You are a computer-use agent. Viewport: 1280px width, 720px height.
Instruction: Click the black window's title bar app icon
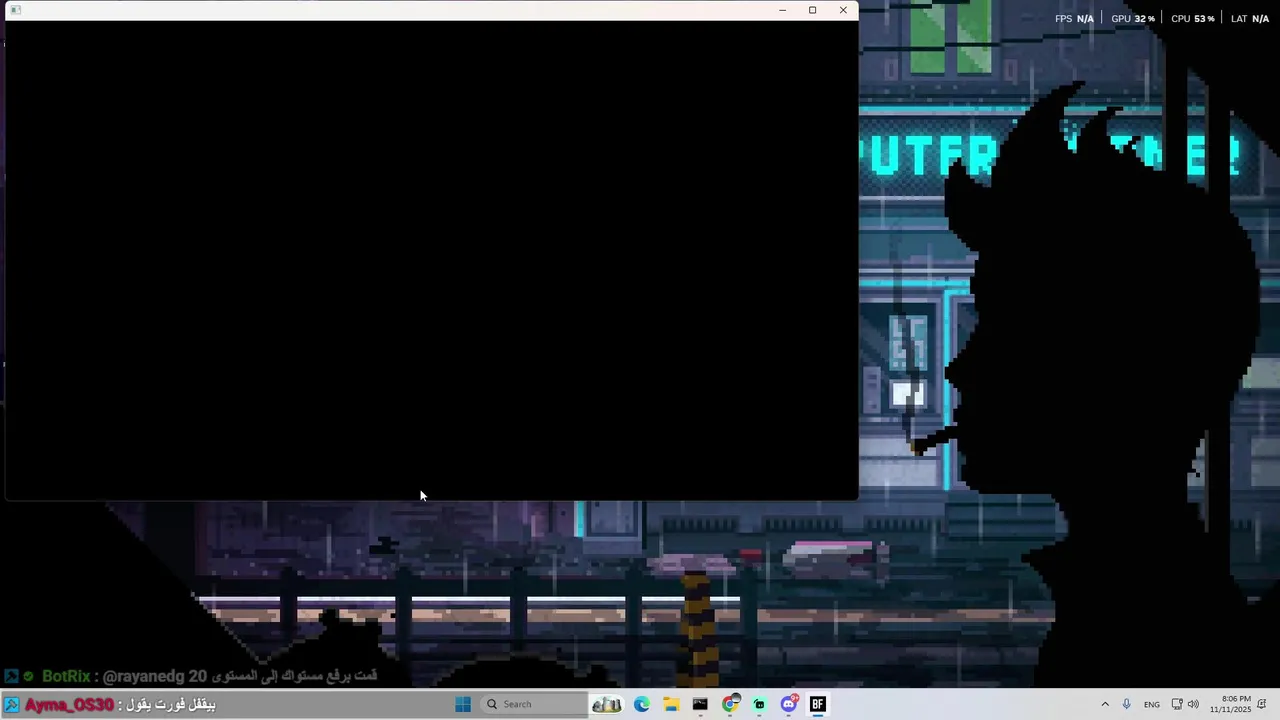pos(15,10)
